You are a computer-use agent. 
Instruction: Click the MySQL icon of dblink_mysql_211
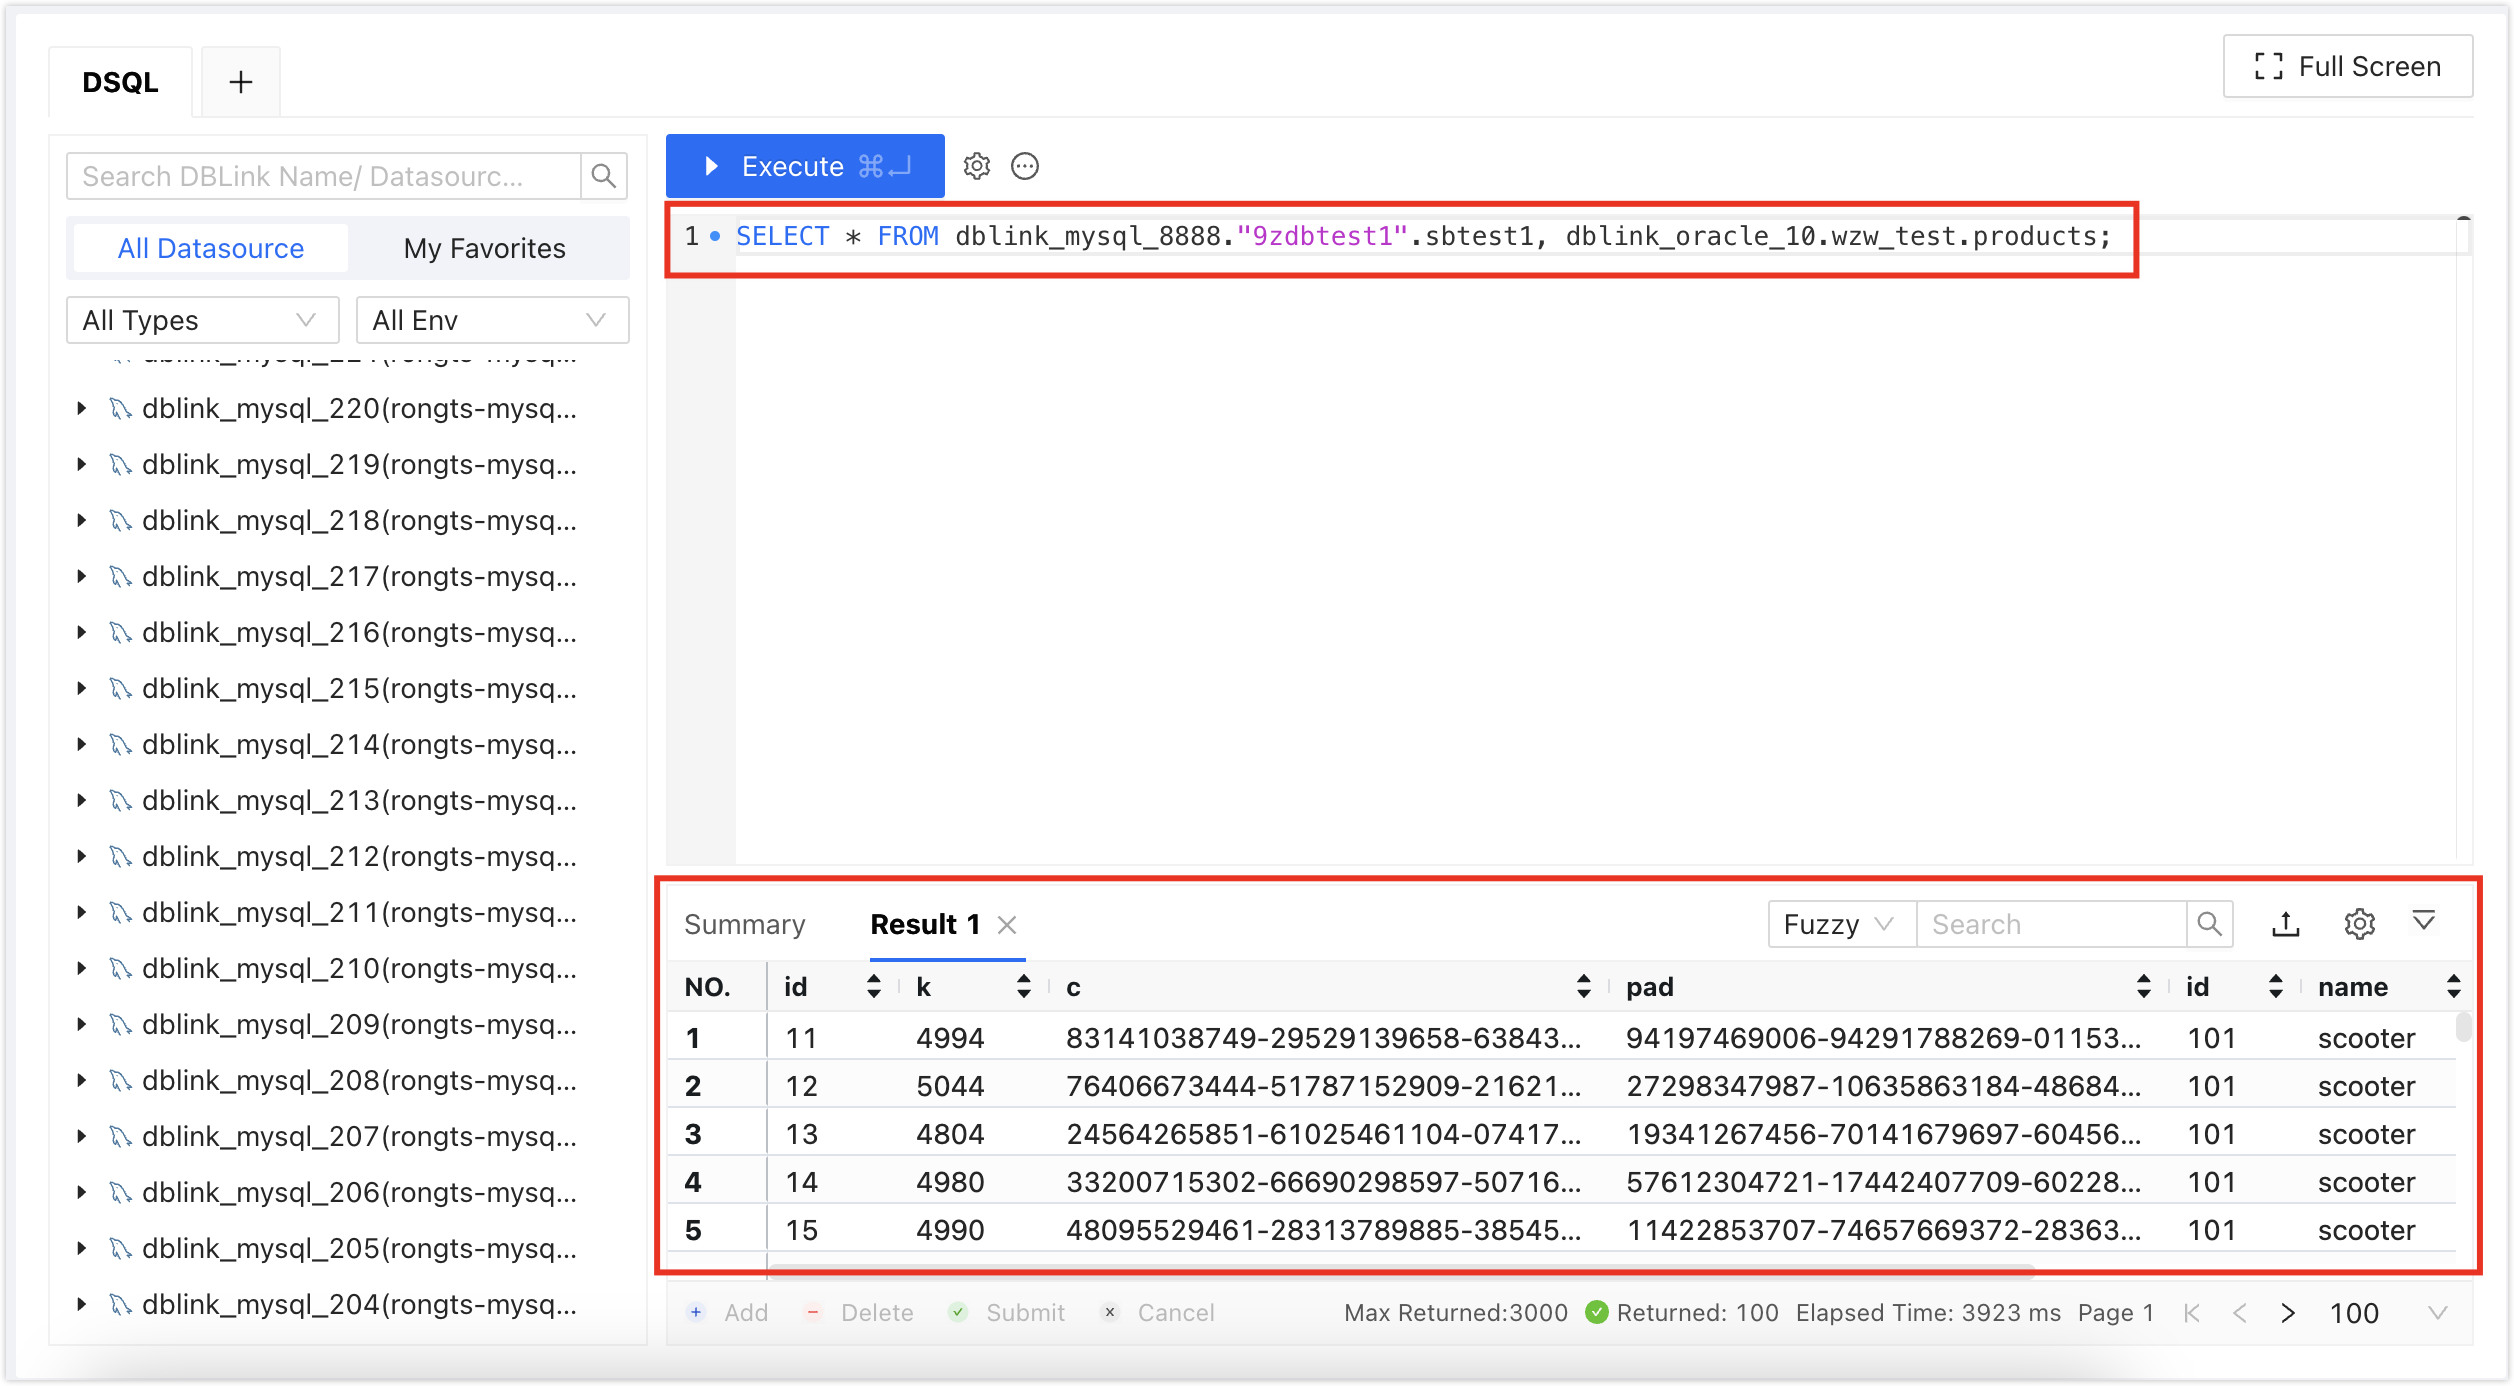(121, 912)
